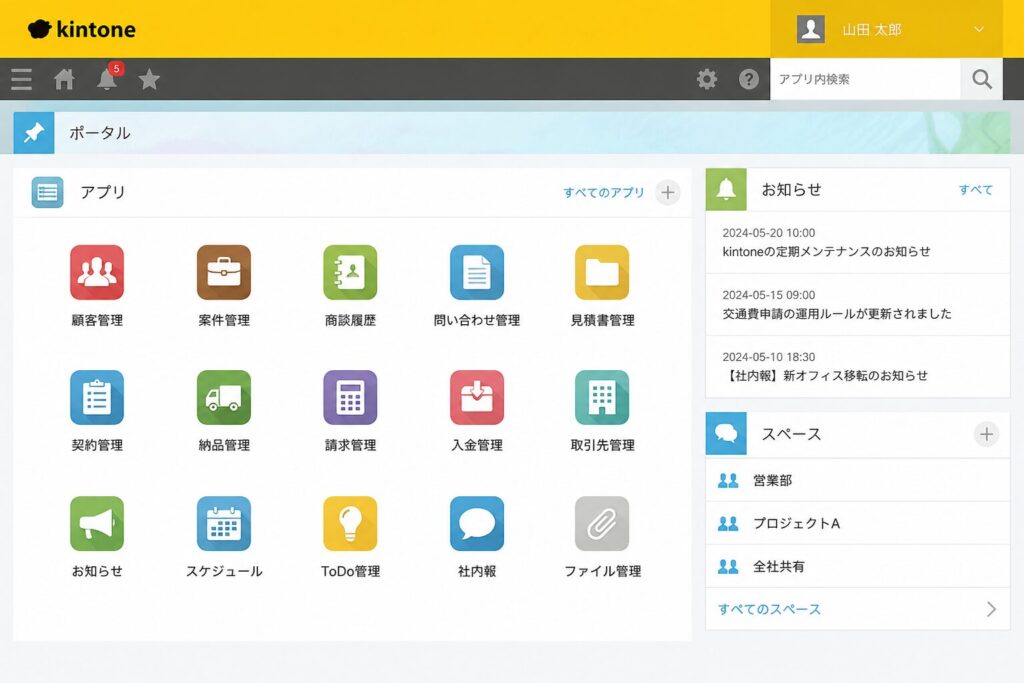Open the すべてのスペース link
Viewport: 1024px width, 683px height.
[769, 609]
